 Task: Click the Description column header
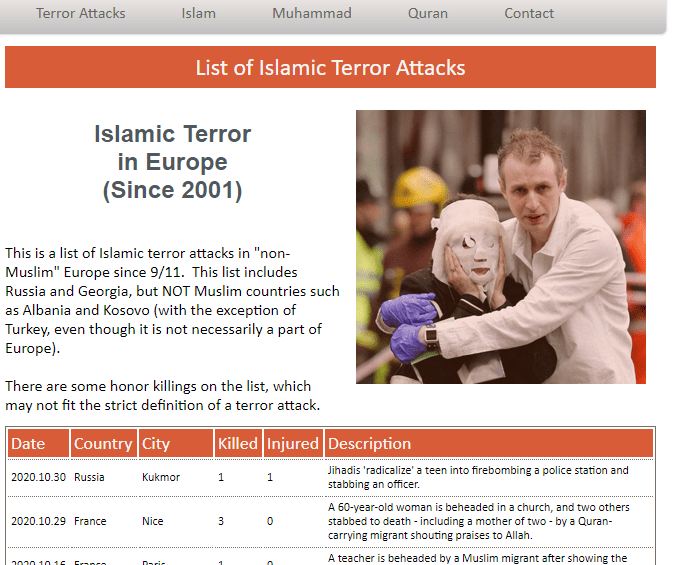[370, 444]
